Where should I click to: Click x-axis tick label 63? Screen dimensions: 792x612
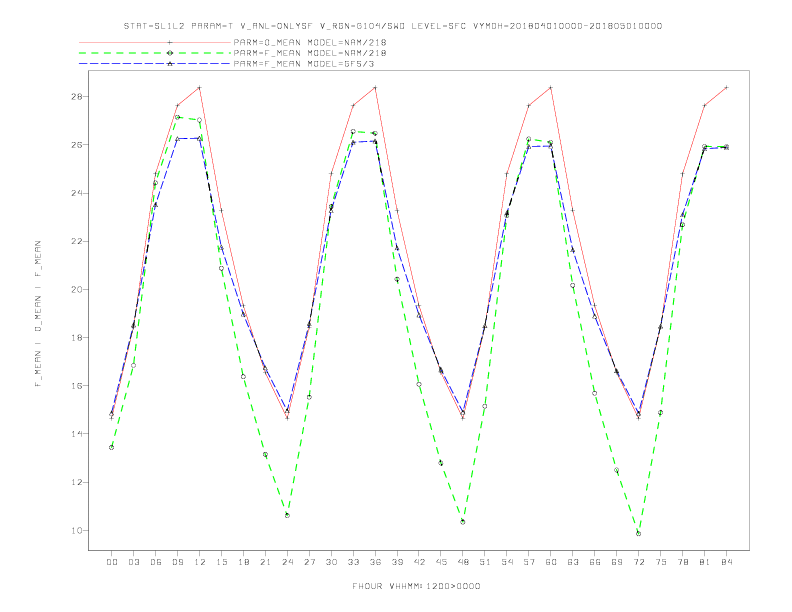[x=573, y=562]
